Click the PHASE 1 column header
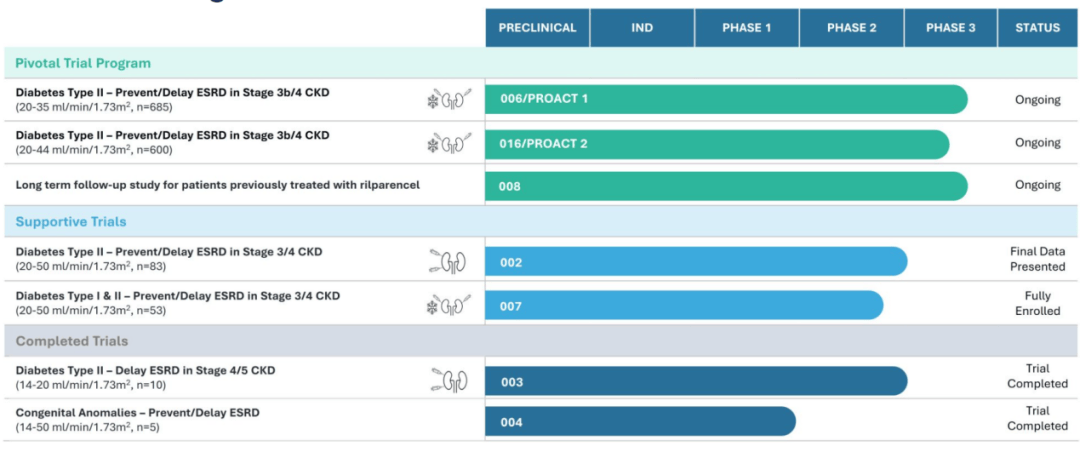The height and width of the screenshot is (452, 1080). [747, 28]
